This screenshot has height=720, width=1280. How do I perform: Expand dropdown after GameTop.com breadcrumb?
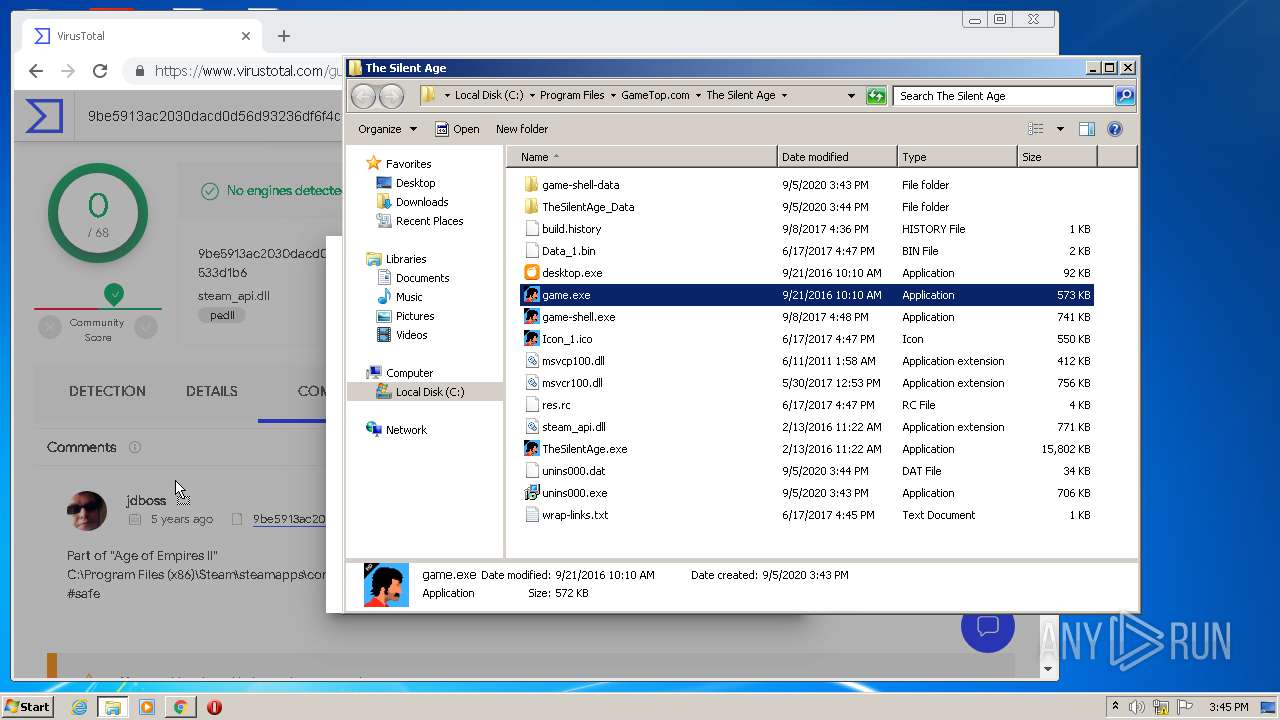(698, 96)
